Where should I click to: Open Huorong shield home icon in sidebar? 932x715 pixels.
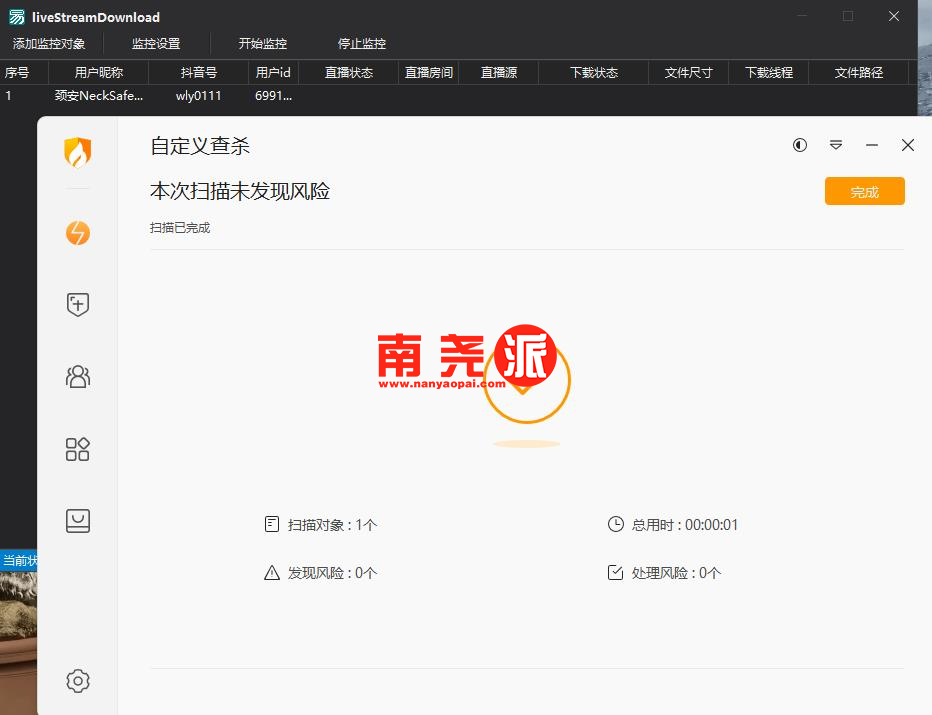(x=78, y=152)
